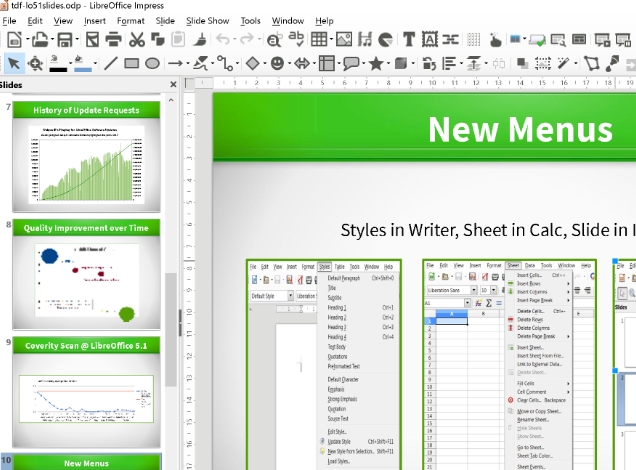This screenshot has width=636, height=470.
Task: Click the Slide Layout icon
Action: (x=515, y=39)
